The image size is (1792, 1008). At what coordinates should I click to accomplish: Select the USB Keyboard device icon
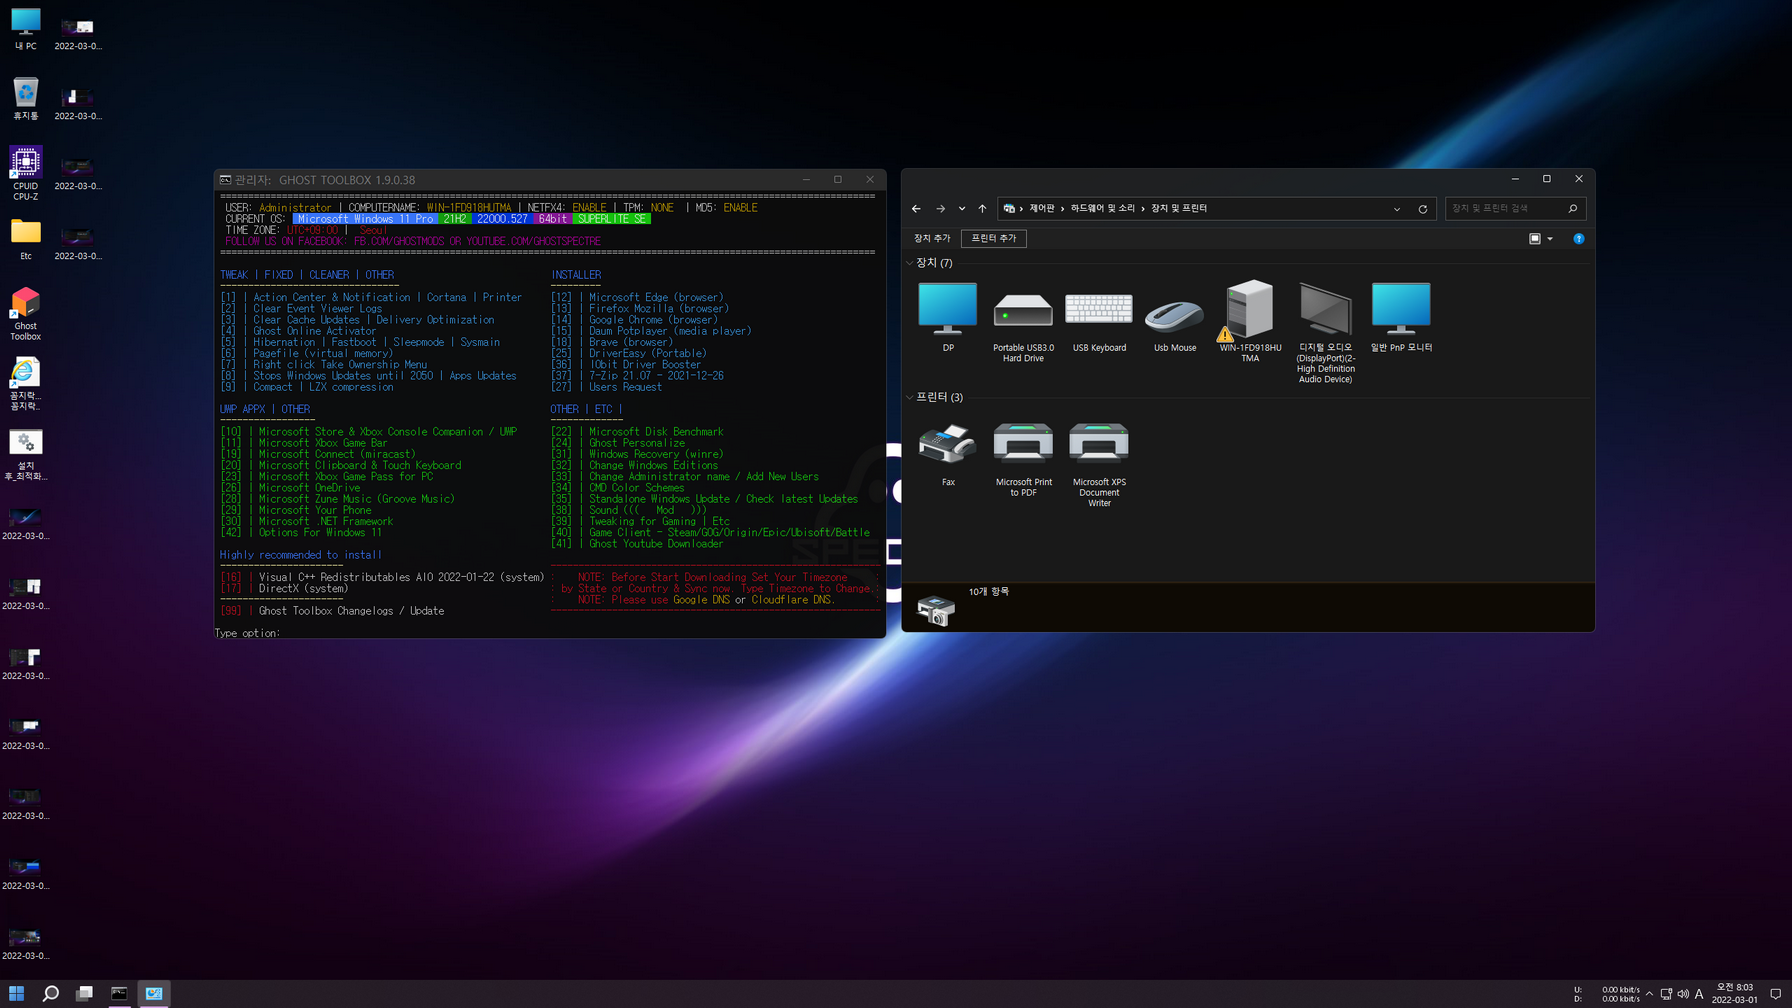1099,316
